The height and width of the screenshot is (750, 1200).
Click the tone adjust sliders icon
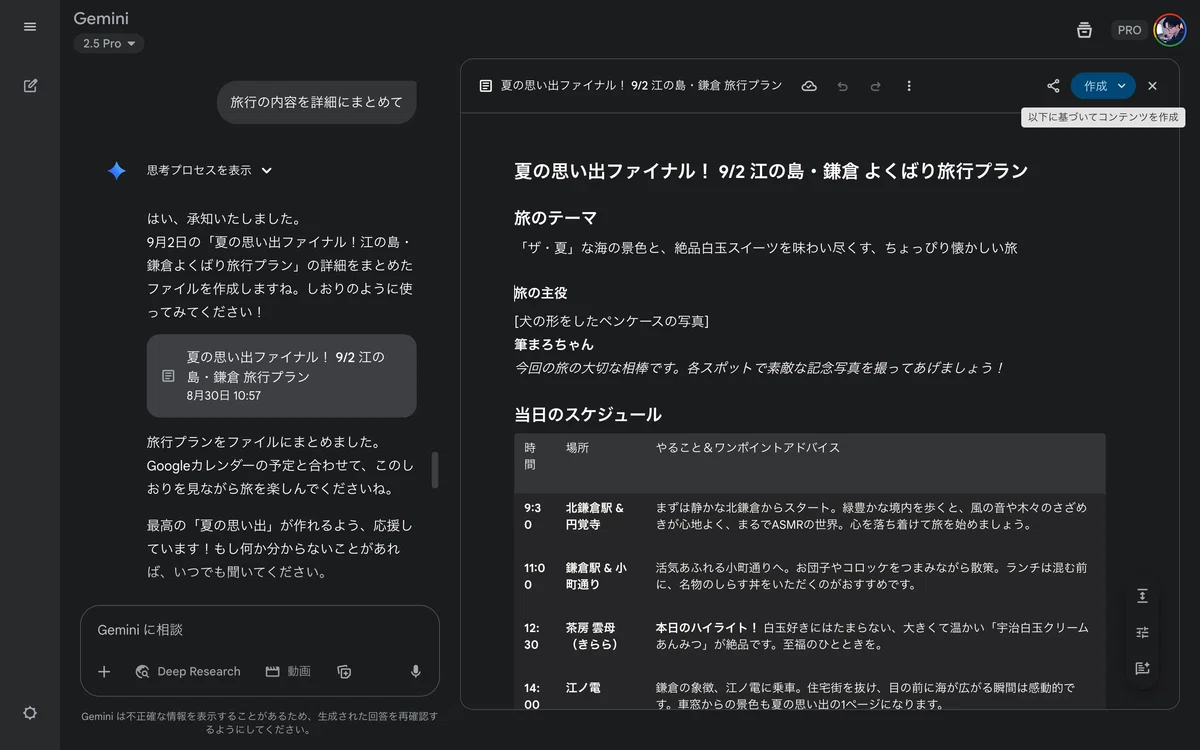(x=1143, y=632)
